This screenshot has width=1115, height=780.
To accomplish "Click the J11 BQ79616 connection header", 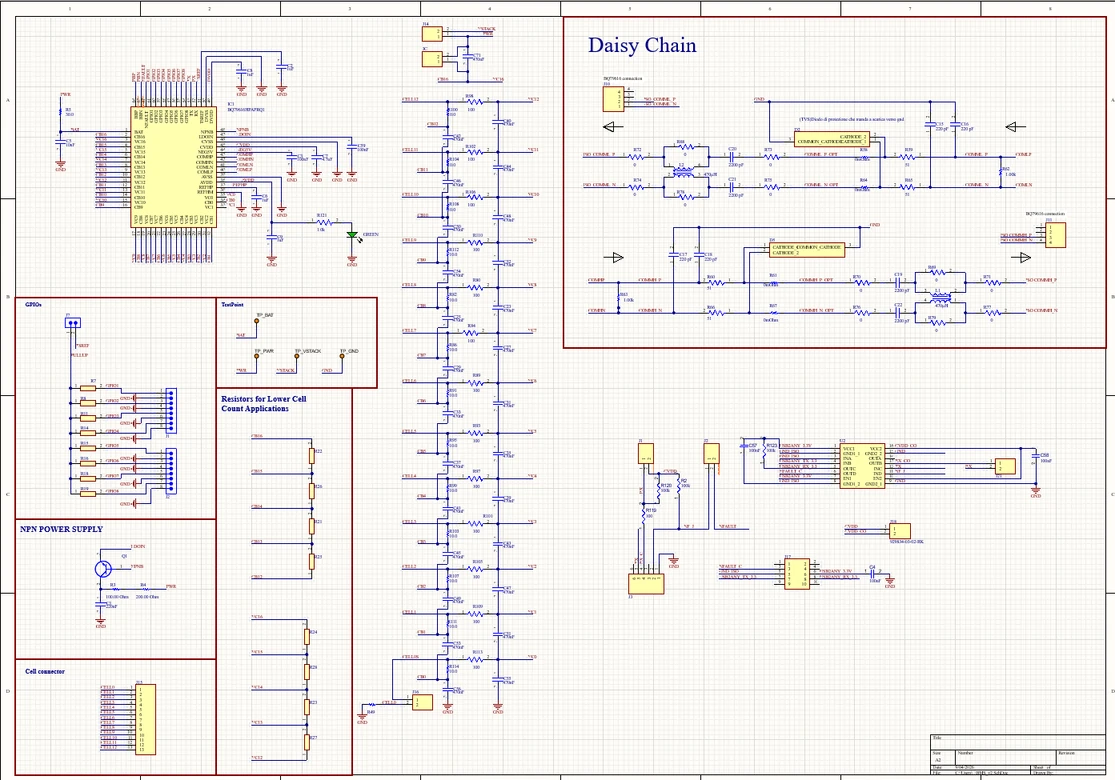I will (x=1055, y=234).
